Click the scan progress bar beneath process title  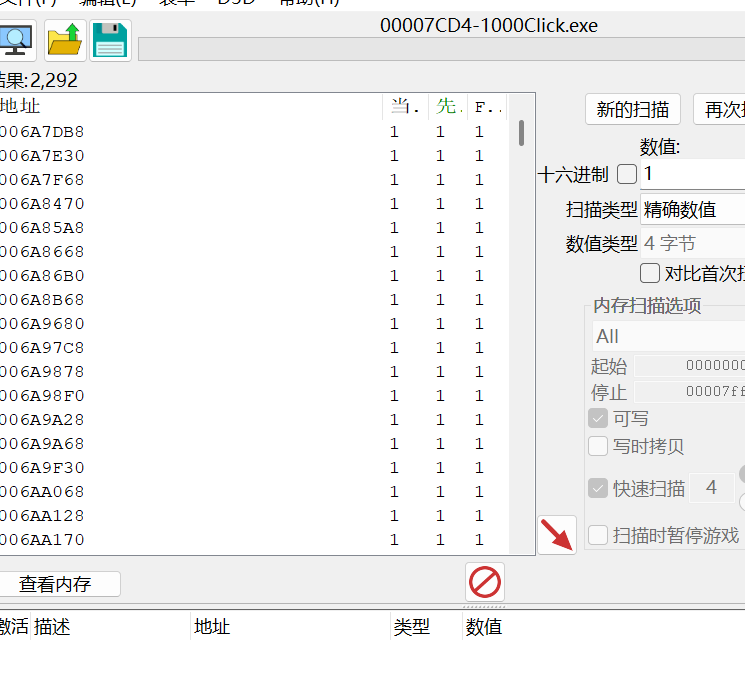440,49
